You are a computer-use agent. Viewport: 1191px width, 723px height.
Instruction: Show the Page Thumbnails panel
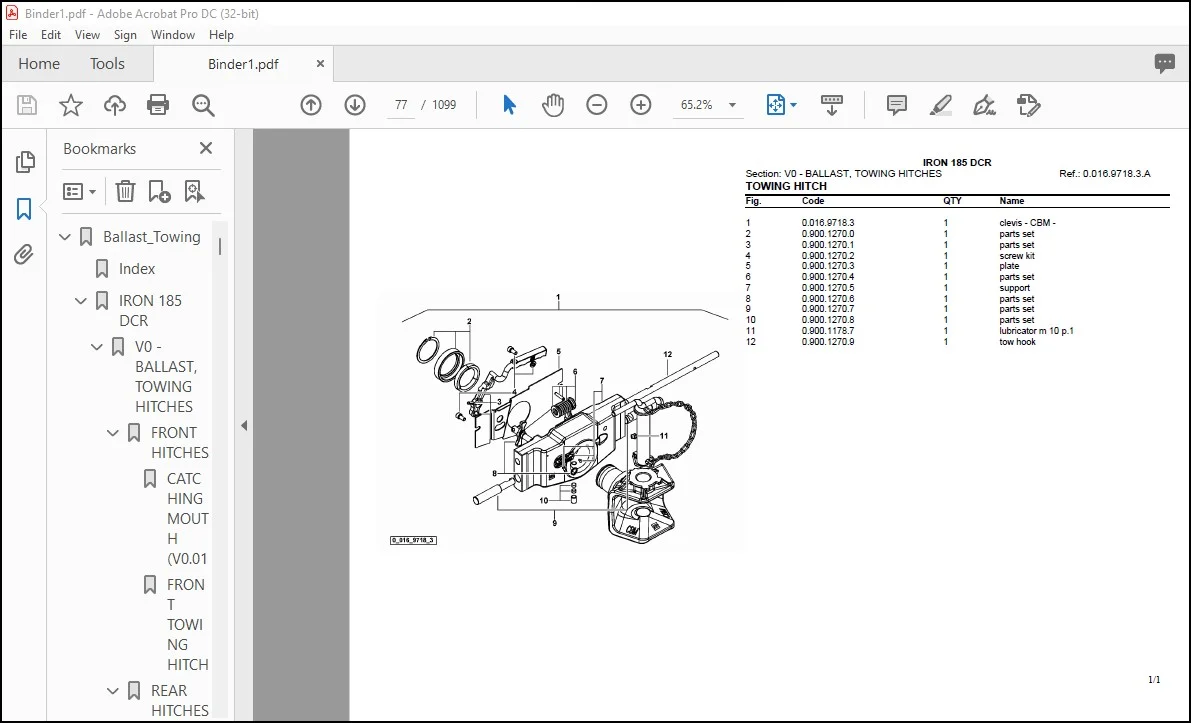(24, 161)
